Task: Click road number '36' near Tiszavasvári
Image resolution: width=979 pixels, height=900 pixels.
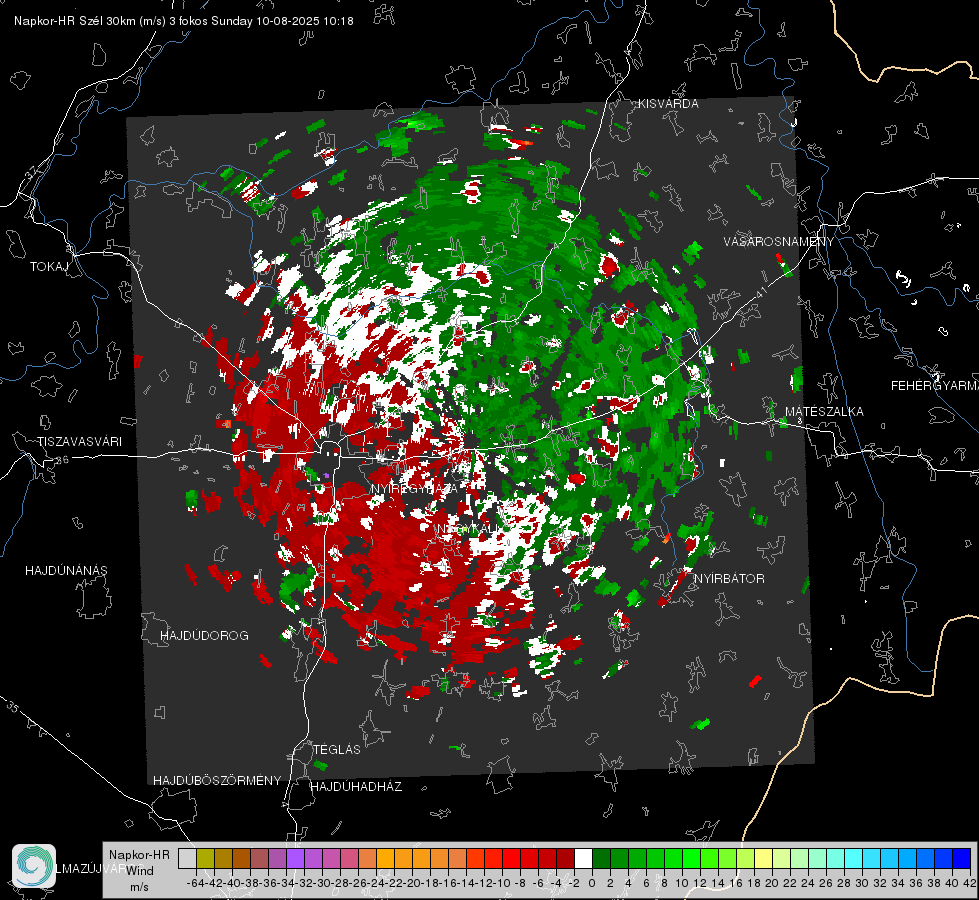Action: tap(62, 460)
